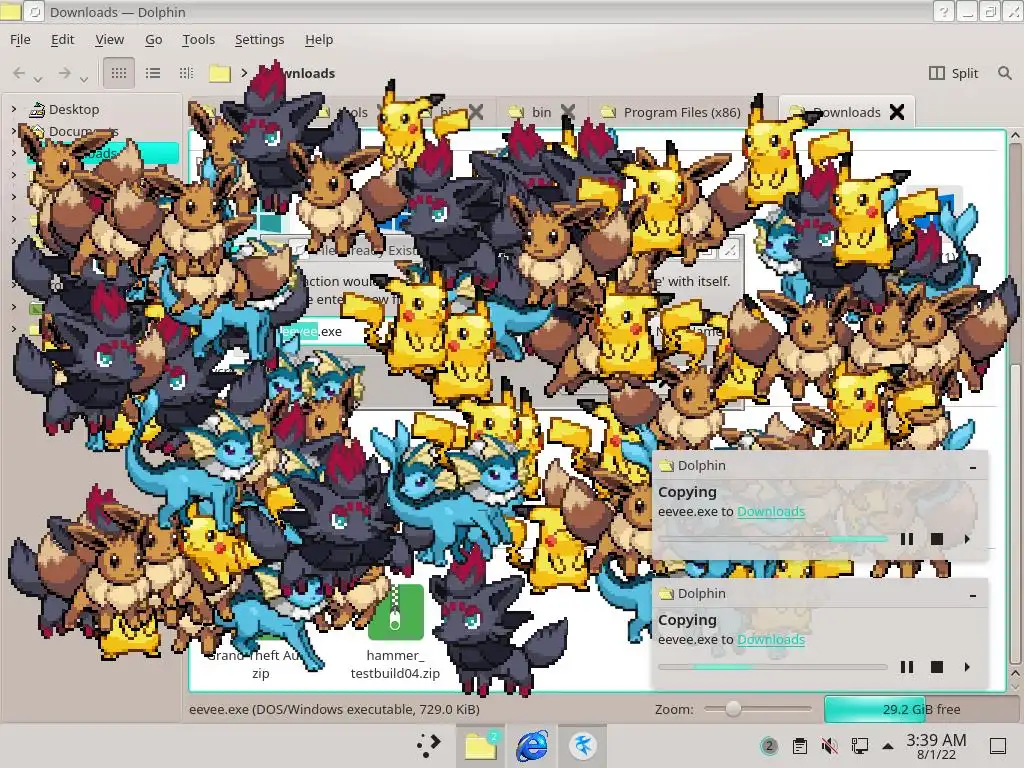1024x768 pixels.
Task: Launch Internet Explorer from the taskbar
Action: click(532, 745)
